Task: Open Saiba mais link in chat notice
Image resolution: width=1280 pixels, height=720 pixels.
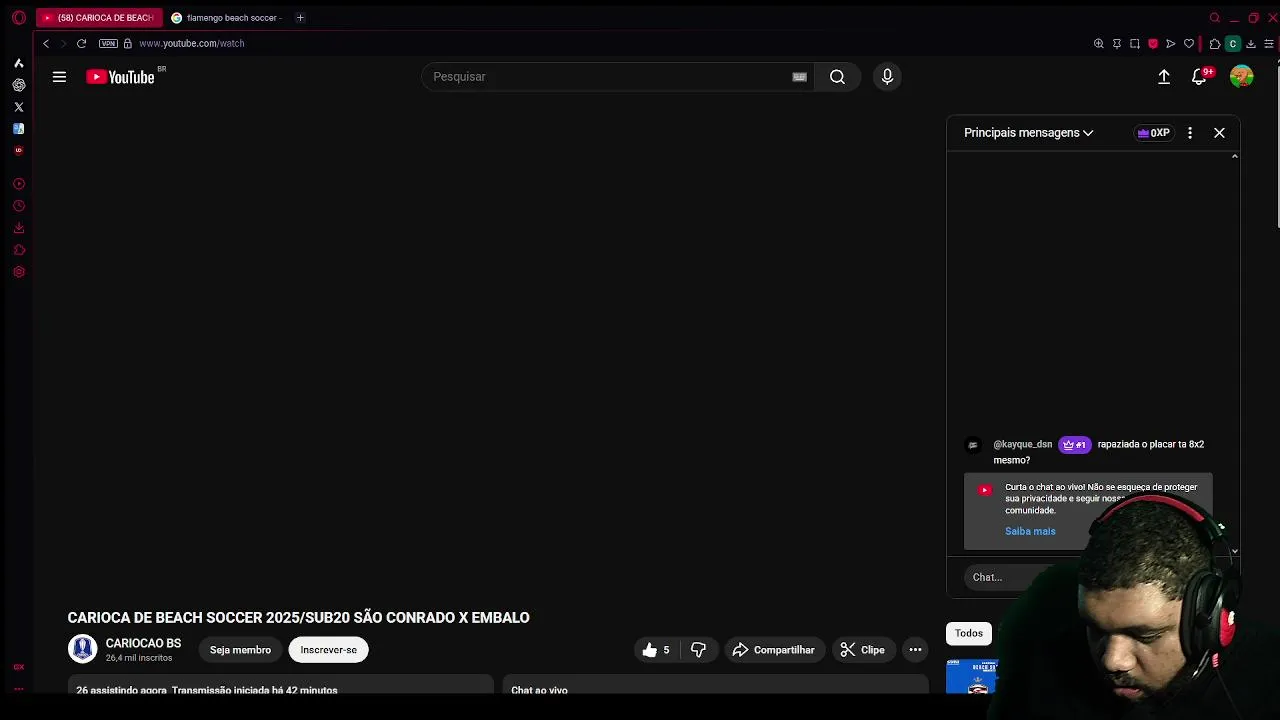Action: click(1030, 532)
